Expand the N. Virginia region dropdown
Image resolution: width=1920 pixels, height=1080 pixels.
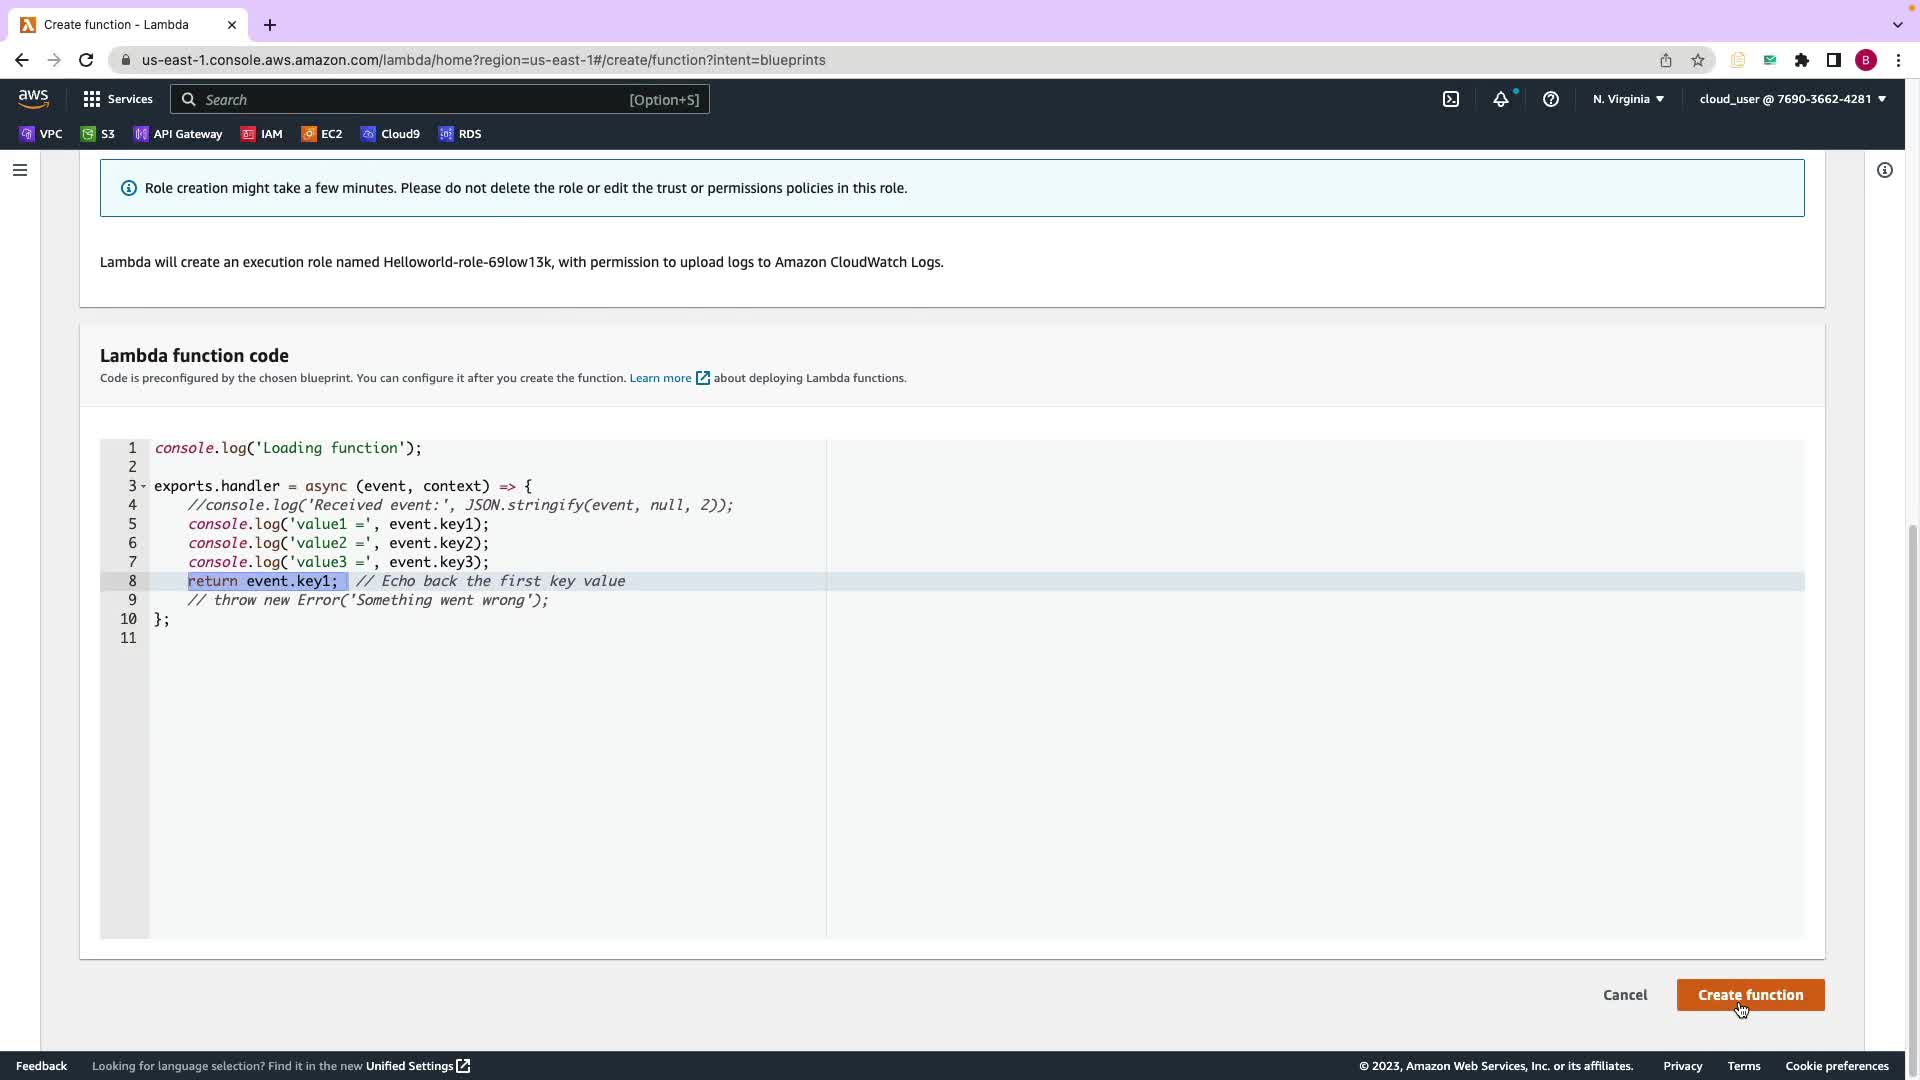coord(1628,99)
